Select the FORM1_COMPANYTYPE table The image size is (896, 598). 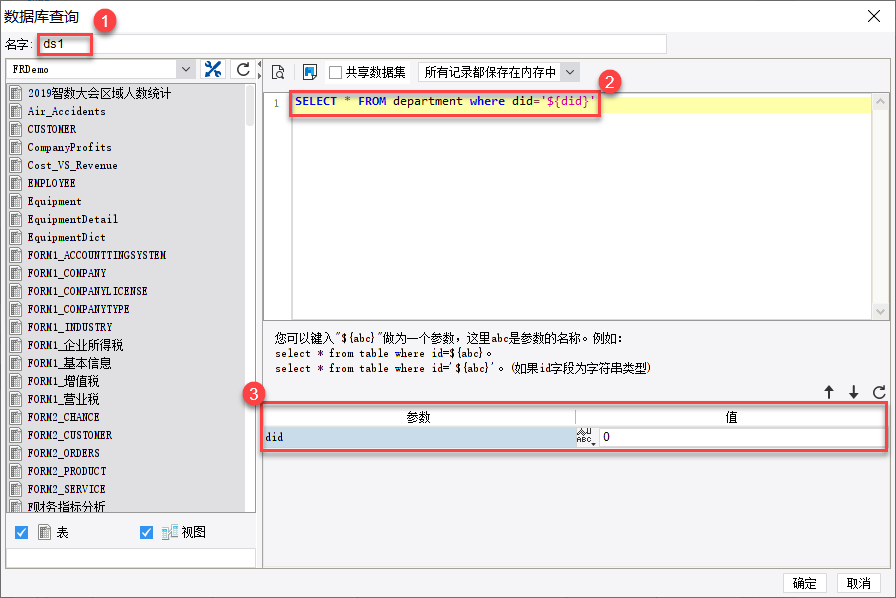[78, 309]
